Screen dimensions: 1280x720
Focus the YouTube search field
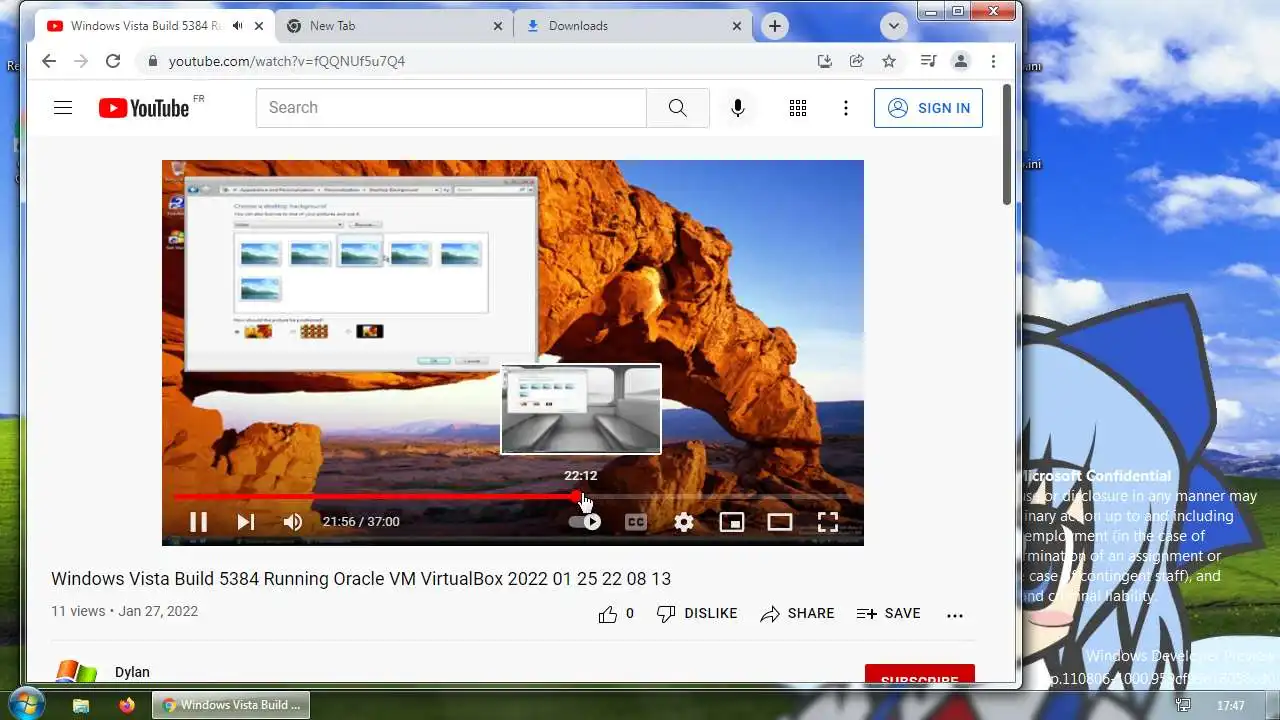tap(451, 108)
